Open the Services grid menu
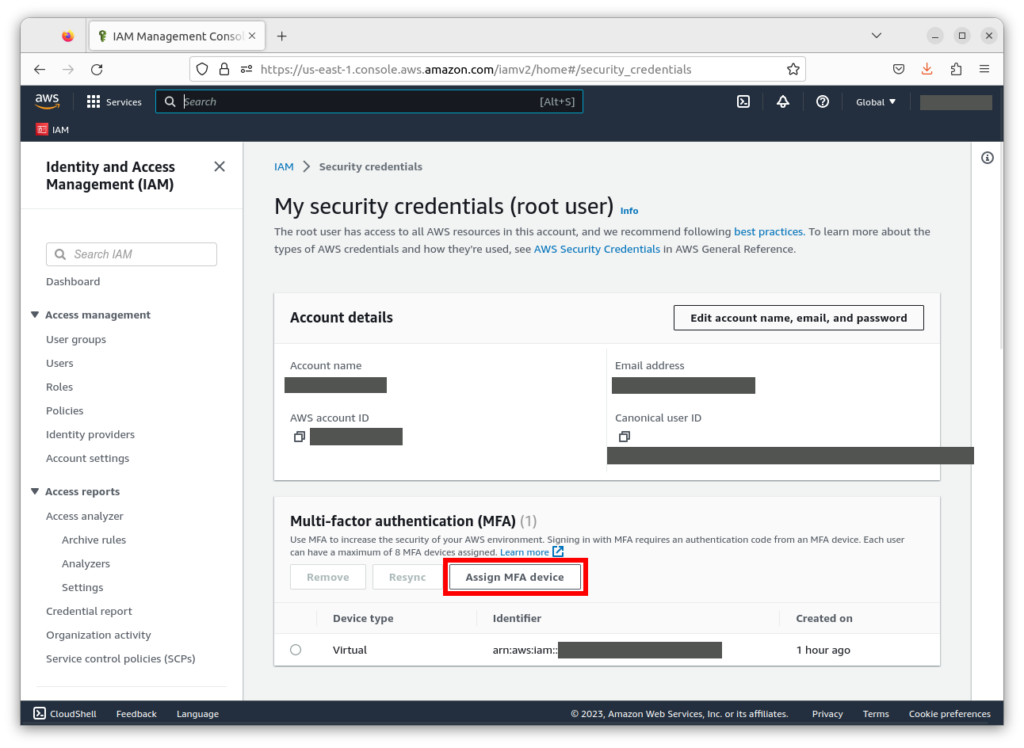 (114, 102)
